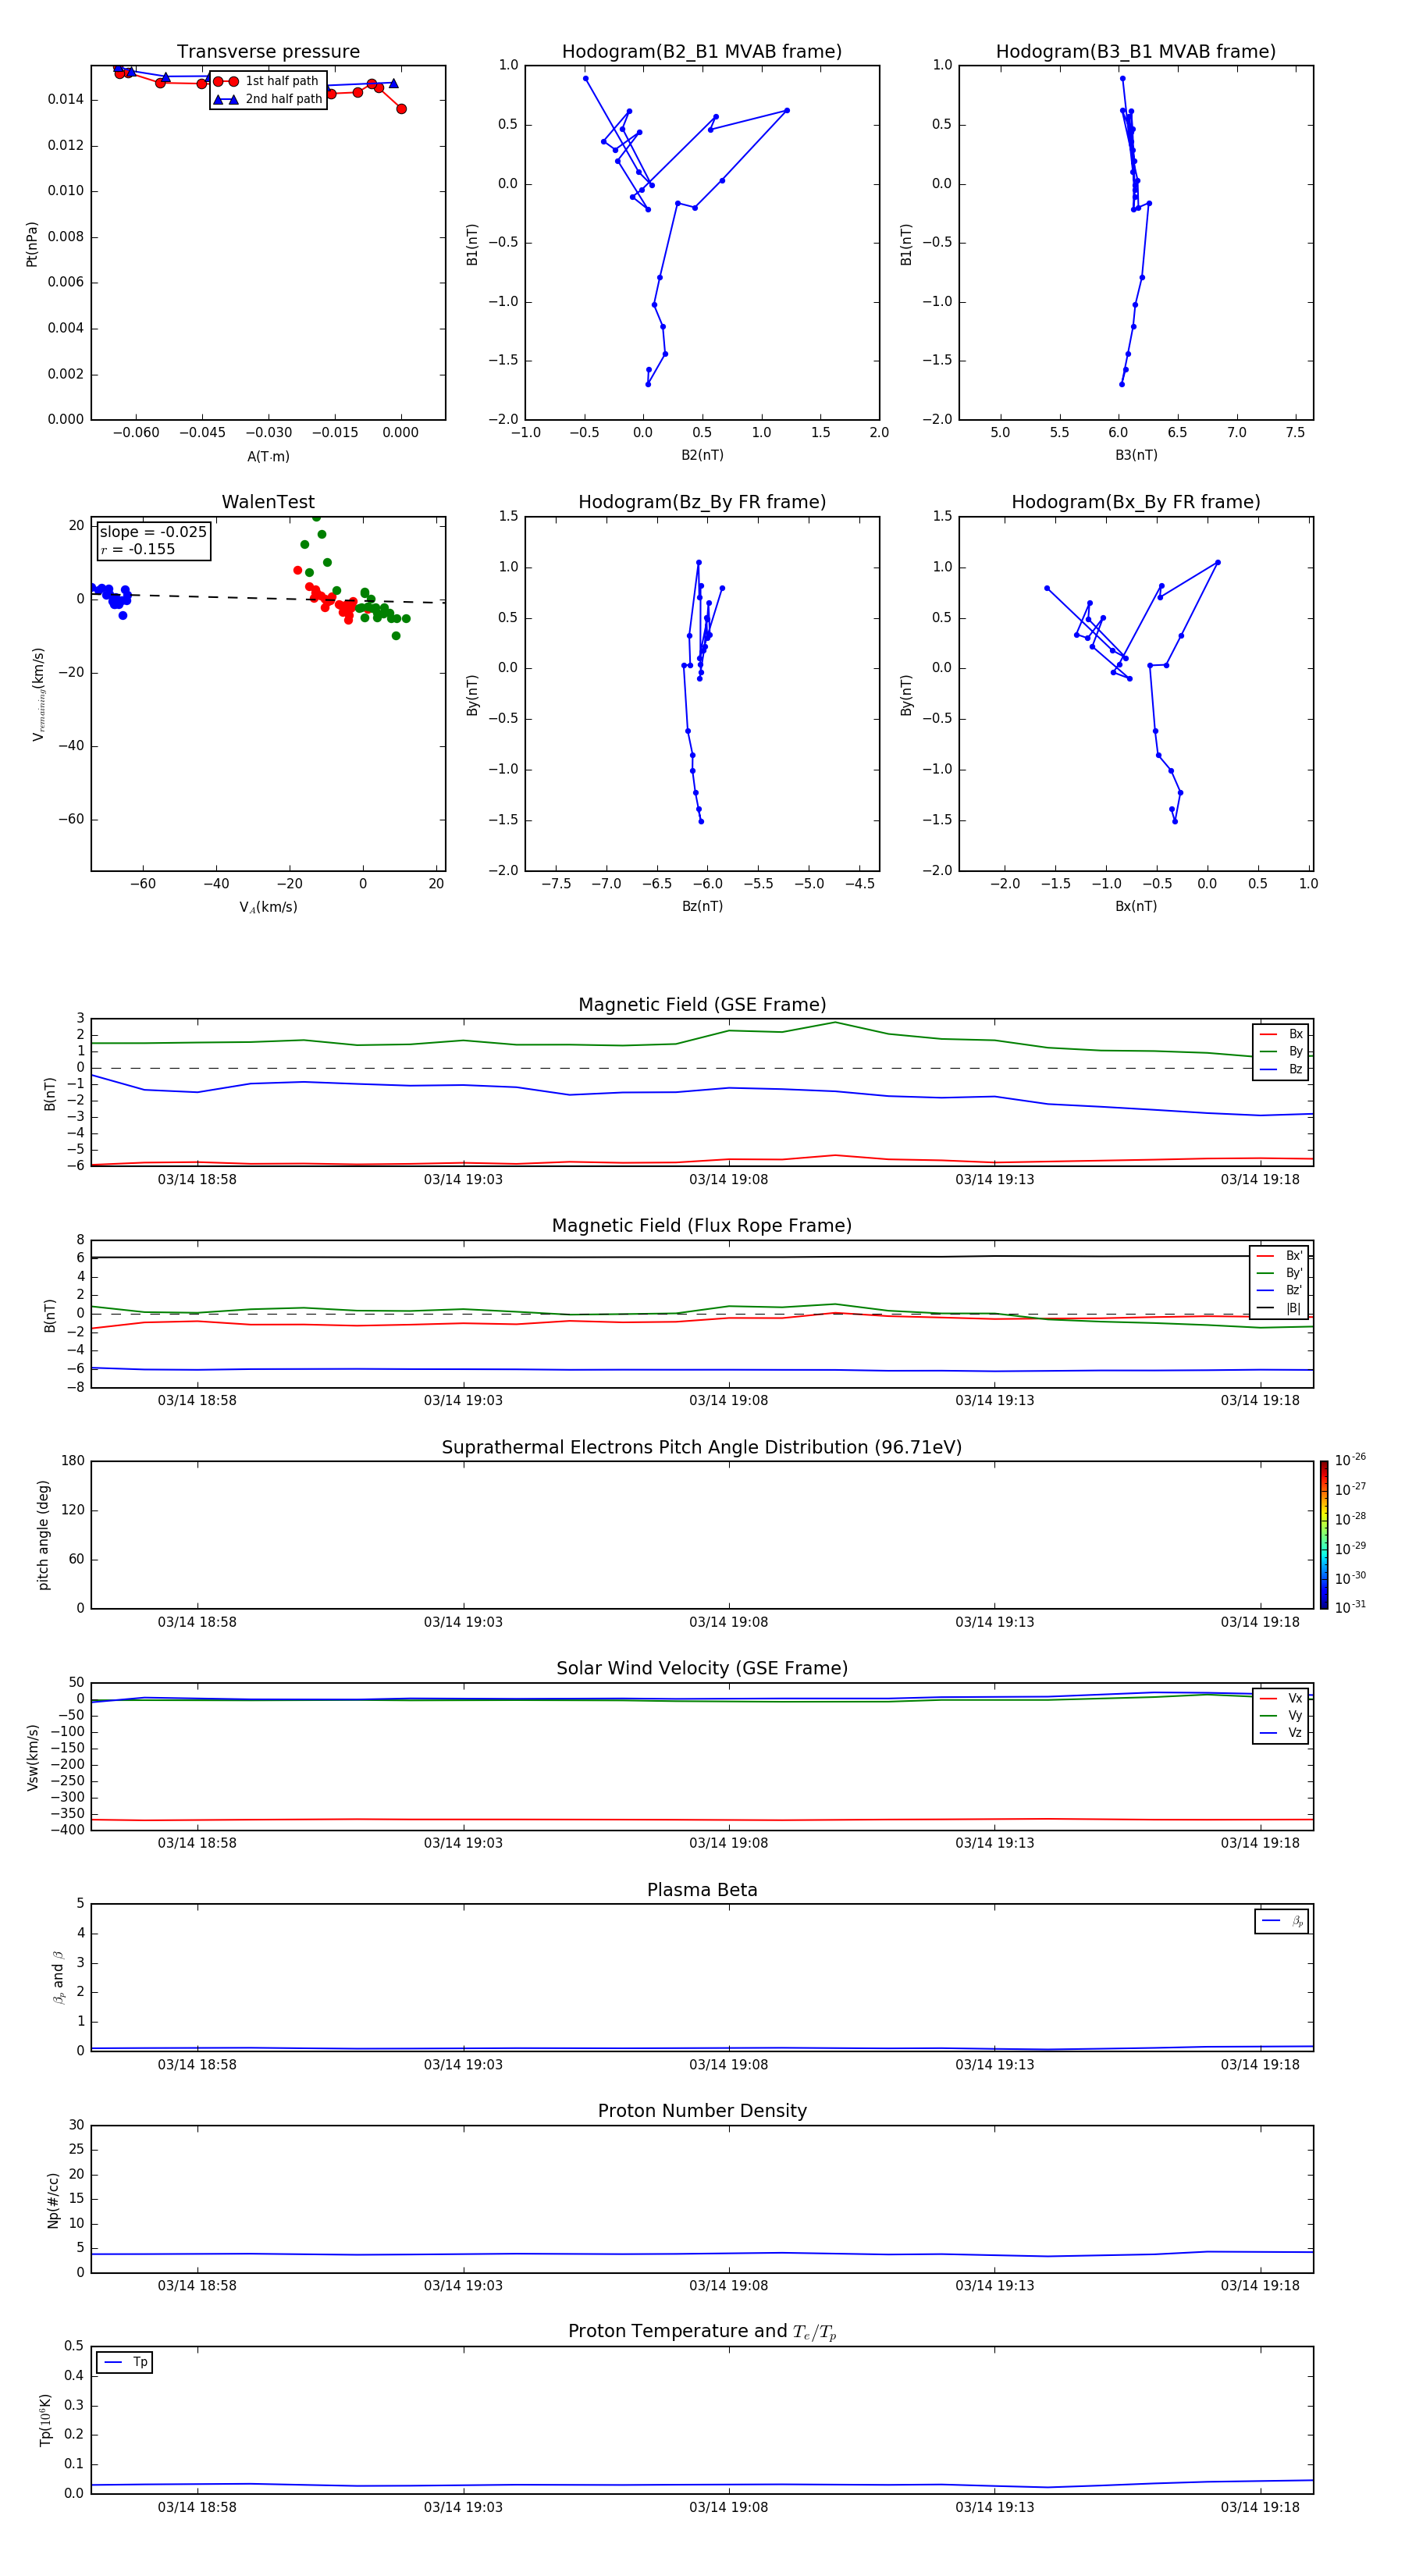Select Bx' in the Flux Rope legend
The width and height of the screenshot is (1405, 2576).
pyautogui.click(x=1280, y=1256)
